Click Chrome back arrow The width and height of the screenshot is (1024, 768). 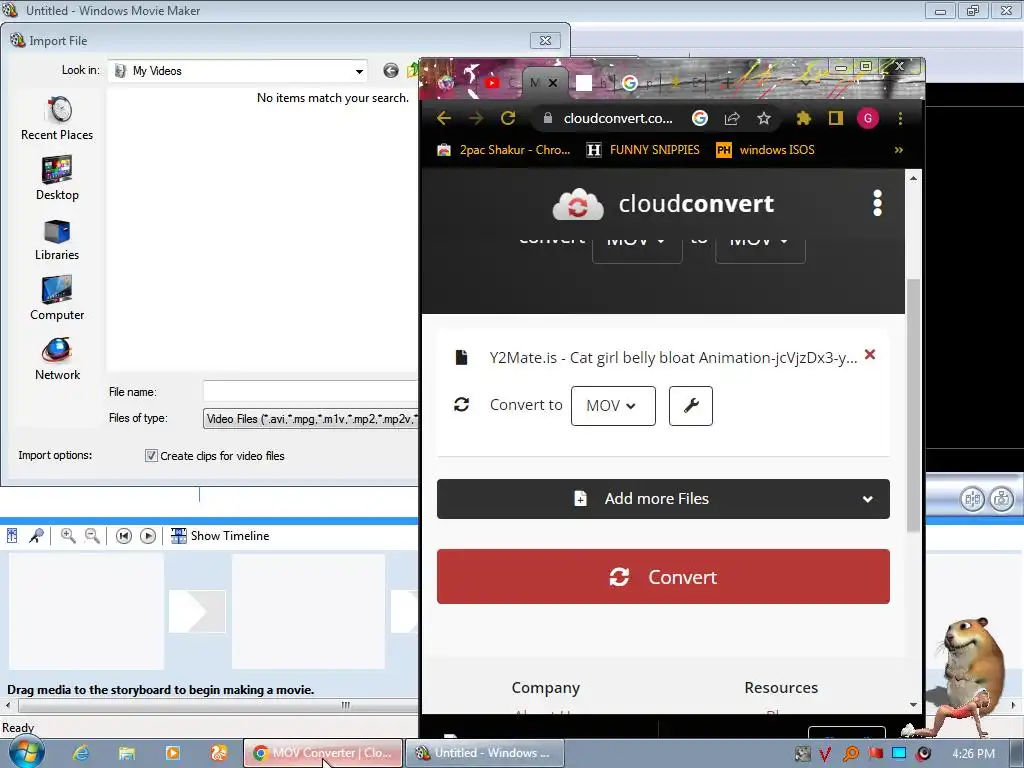pyautogui.click(x=444, y=118)
